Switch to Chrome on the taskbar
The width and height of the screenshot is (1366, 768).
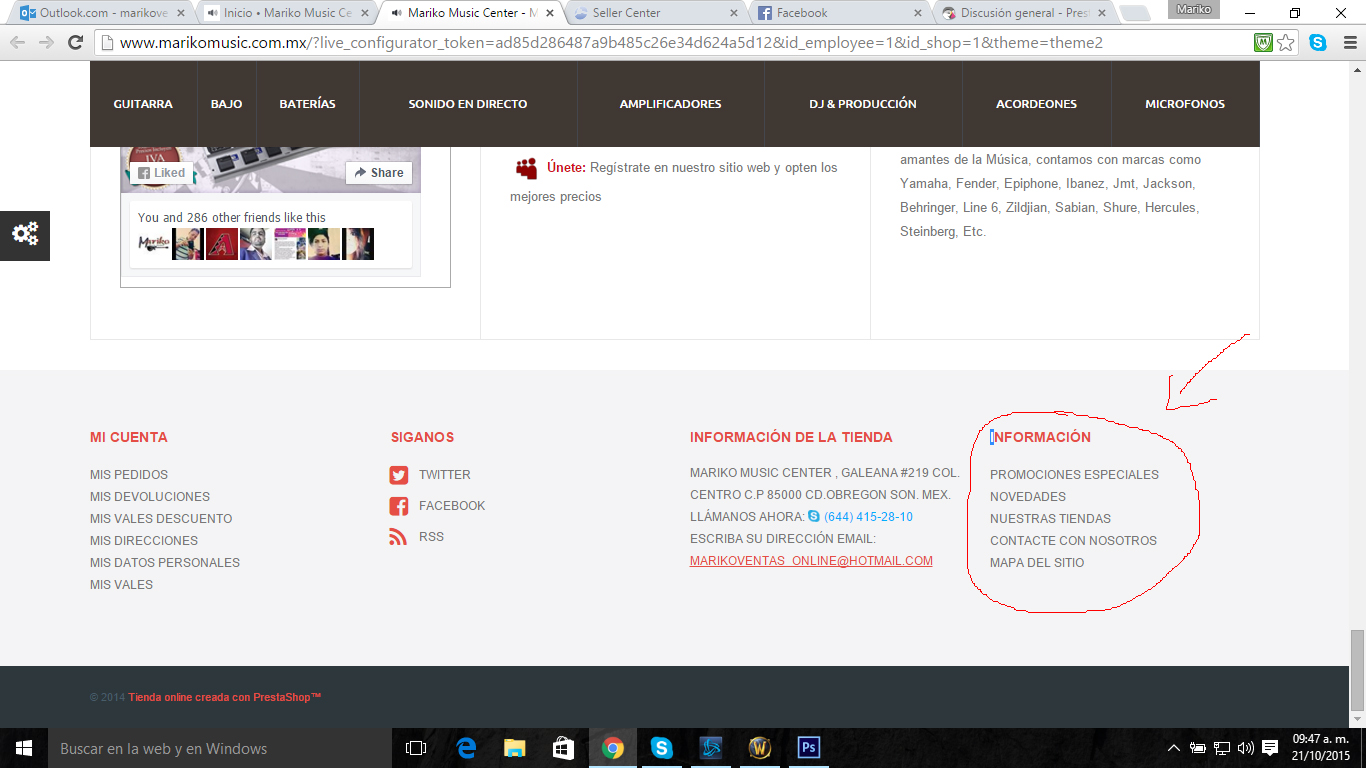(x=613, y=748)
